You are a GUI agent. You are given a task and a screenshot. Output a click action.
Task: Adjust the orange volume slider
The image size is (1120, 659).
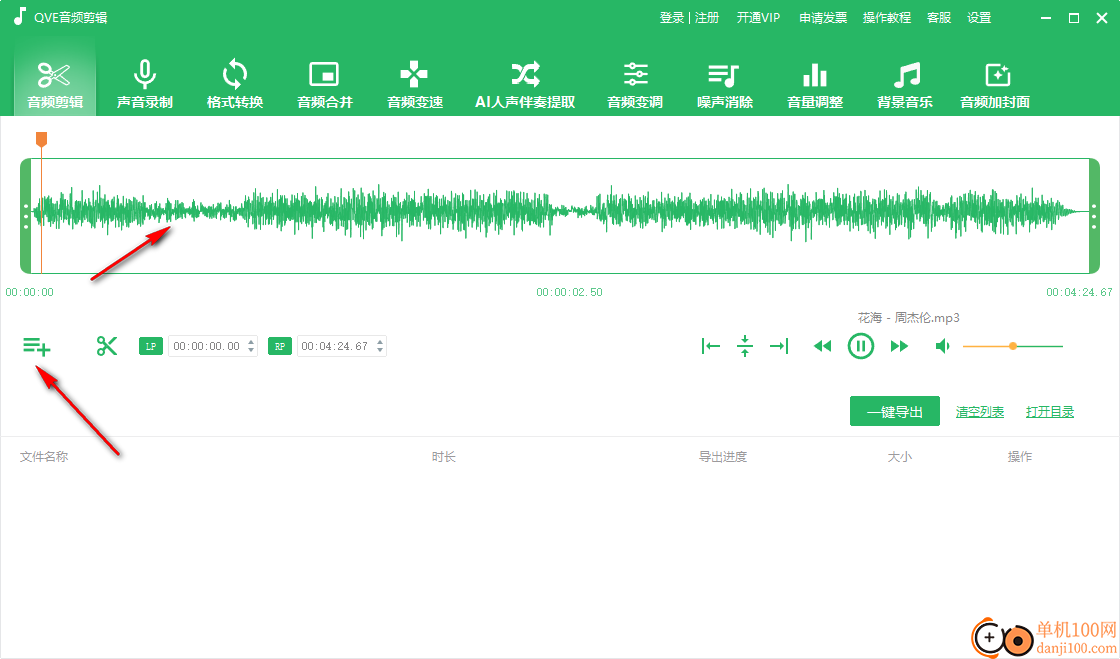(1013, 346)
